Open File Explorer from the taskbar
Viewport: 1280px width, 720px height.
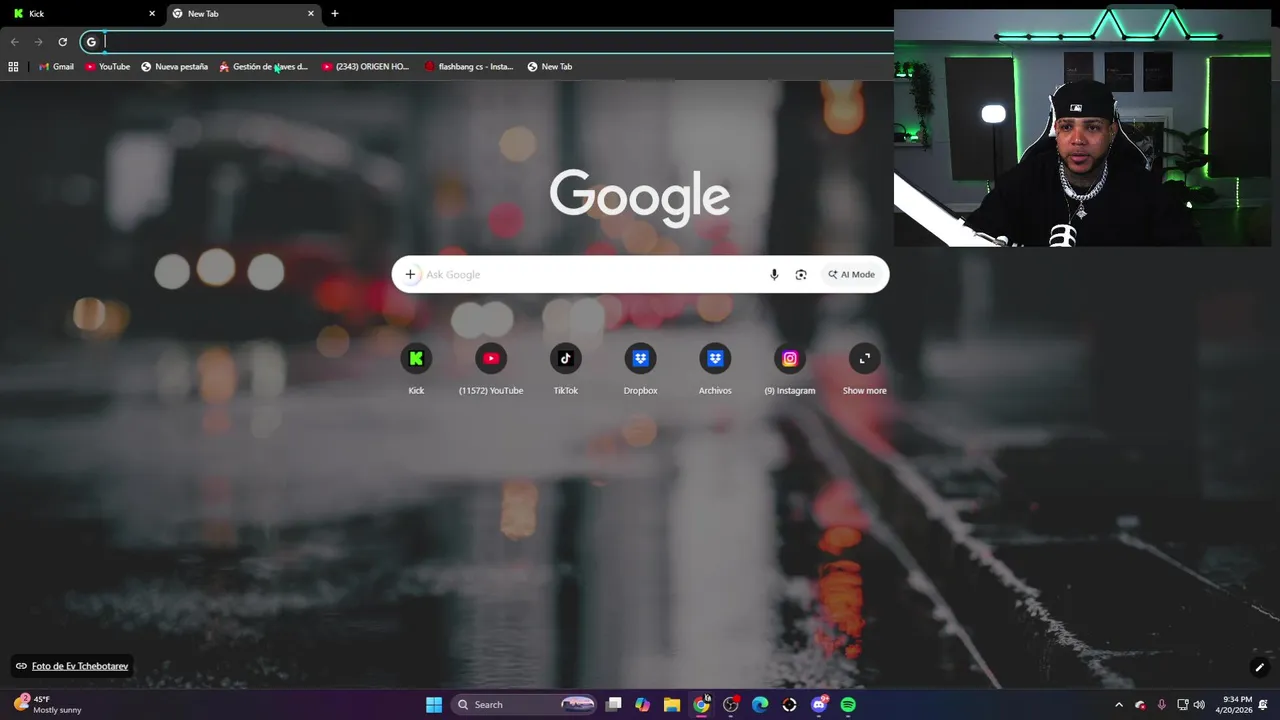[672, 705]
